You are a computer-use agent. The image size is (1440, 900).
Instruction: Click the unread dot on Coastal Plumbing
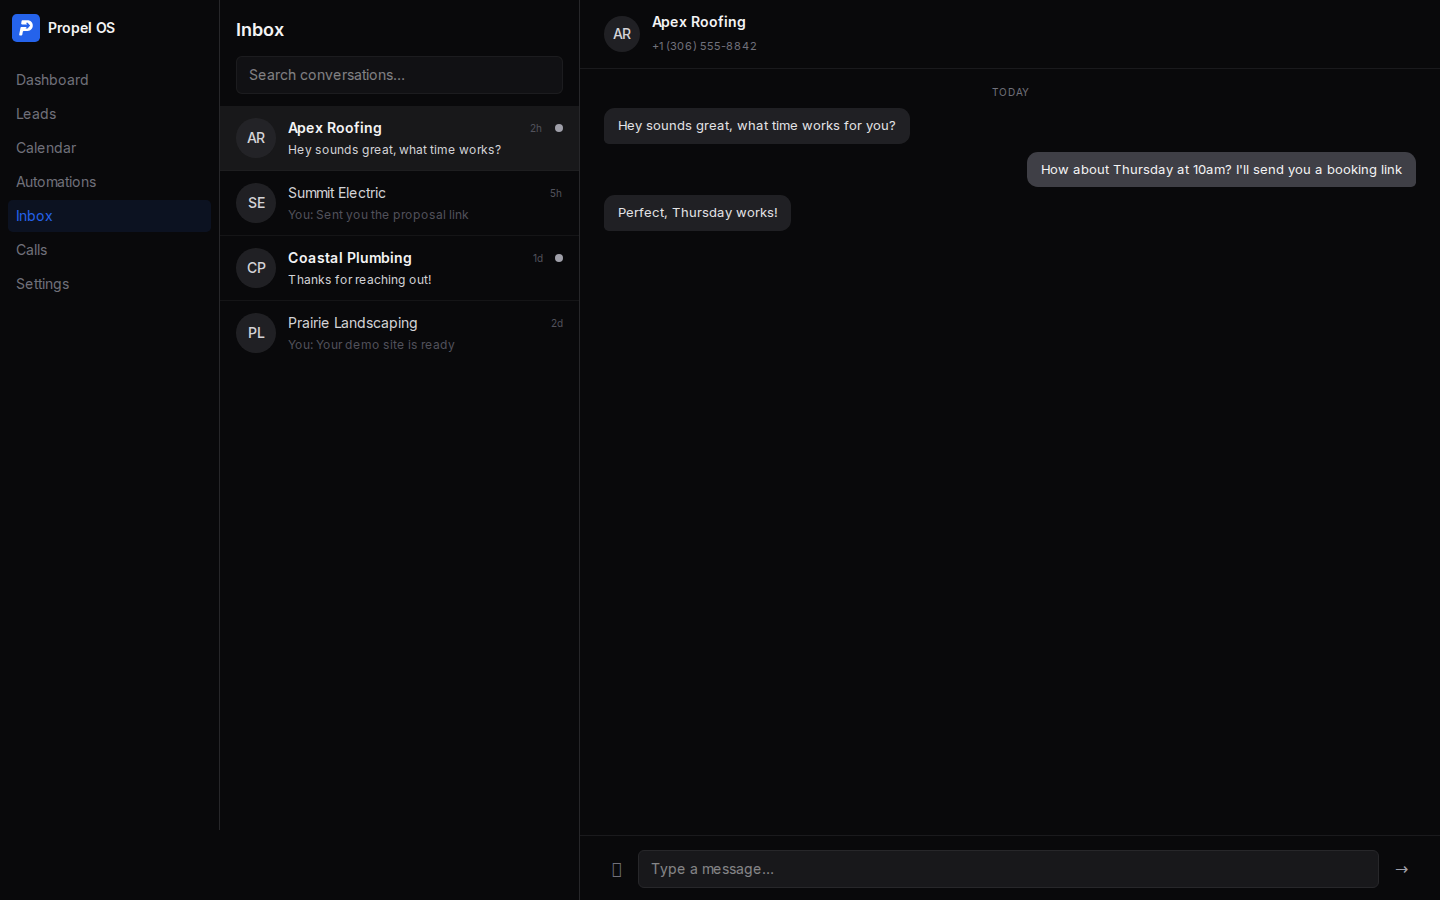(x=559, y=258)
